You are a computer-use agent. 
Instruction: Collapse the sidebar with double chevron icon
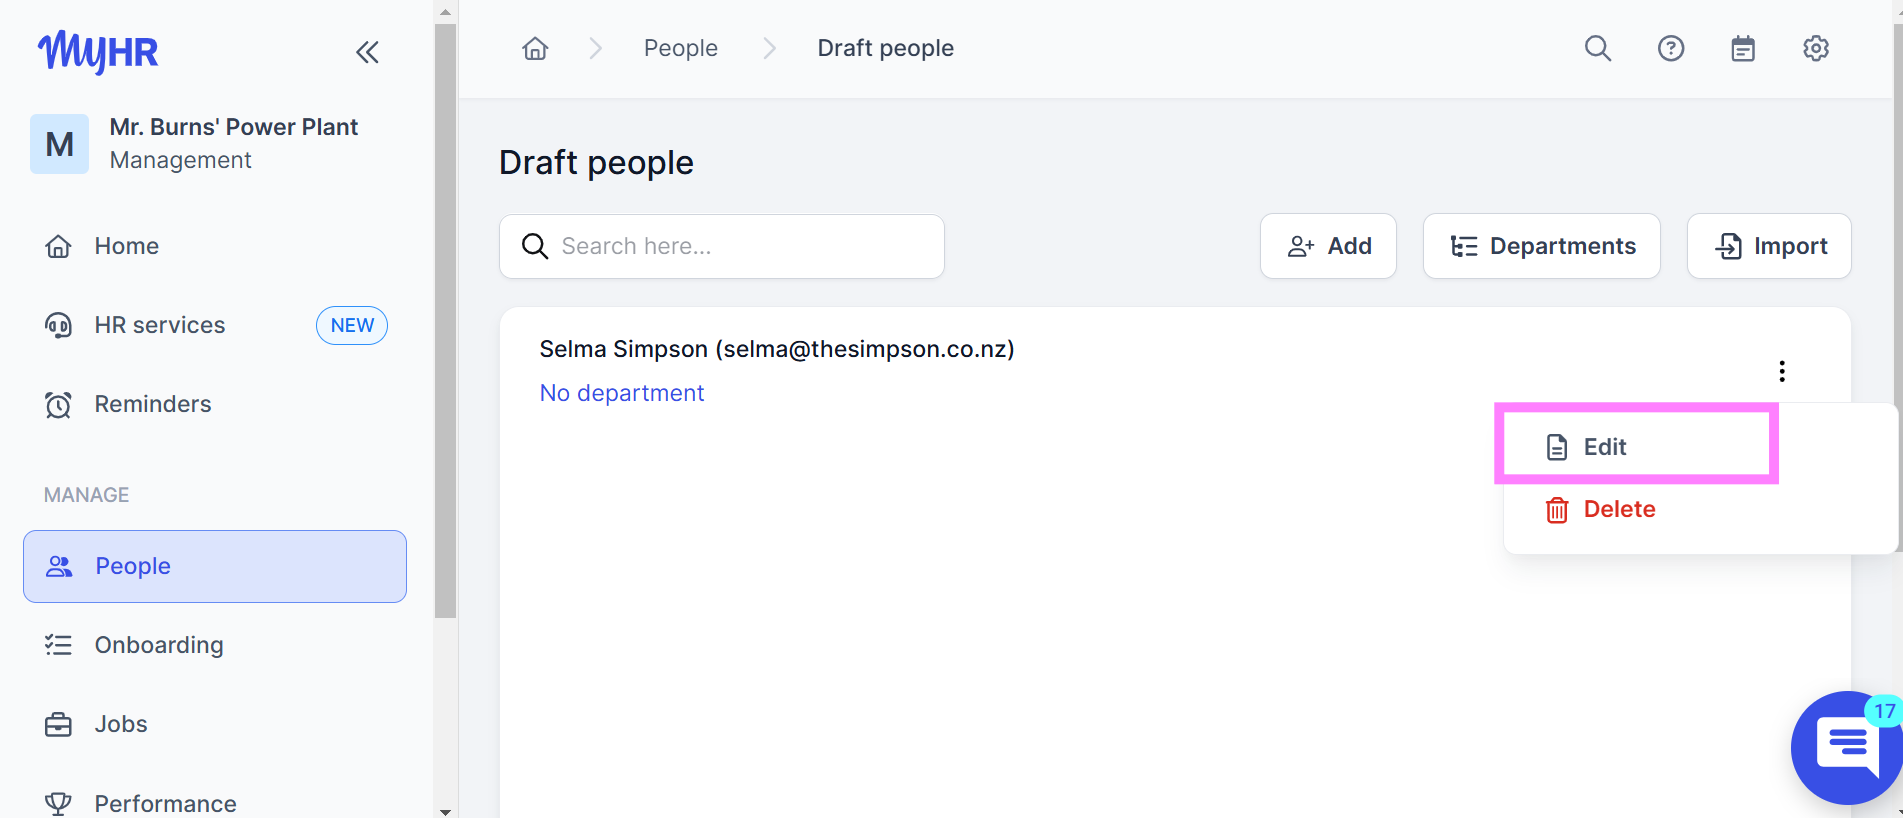(367, 52)
